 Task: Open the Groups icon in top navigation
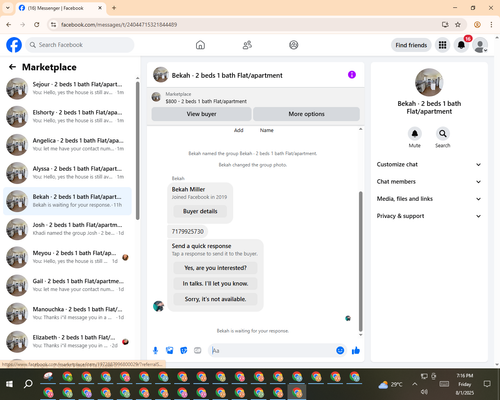[294, 45]
